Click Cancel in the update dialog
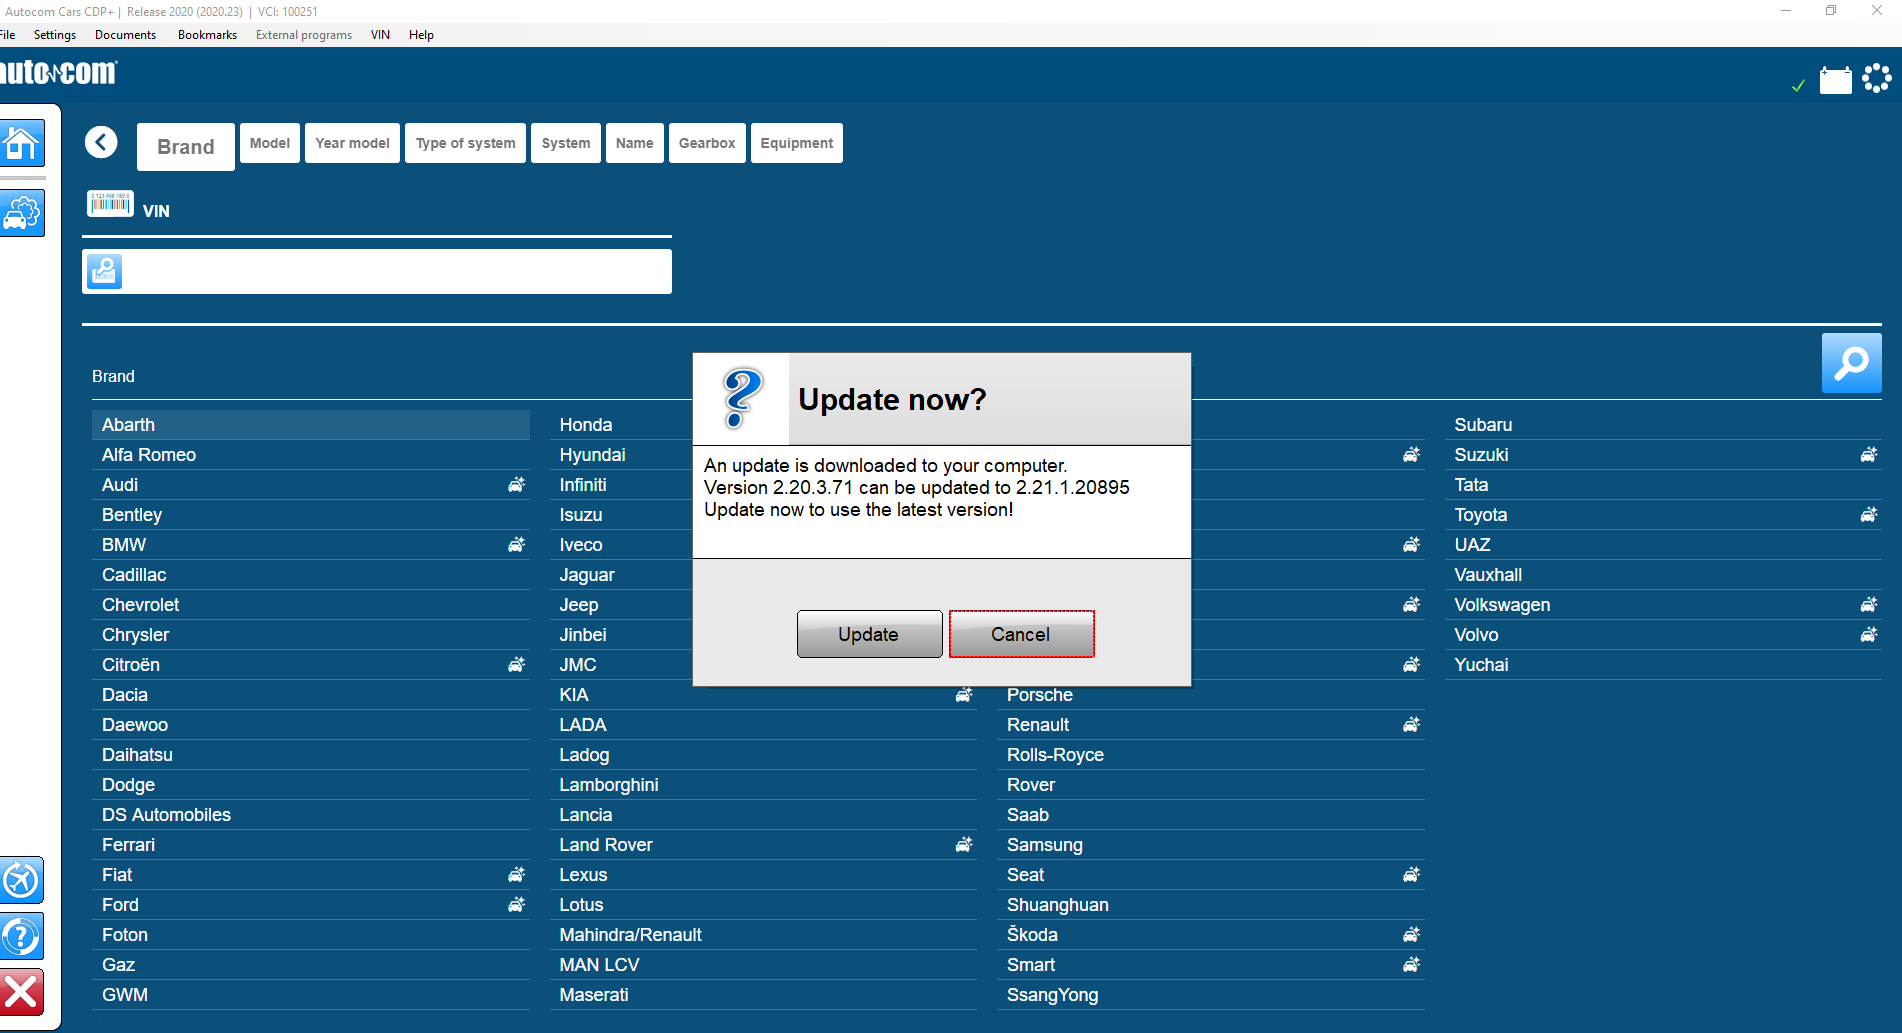Image resolution: width=1902 pixels, height=1033 pixels. (1021, 634)
